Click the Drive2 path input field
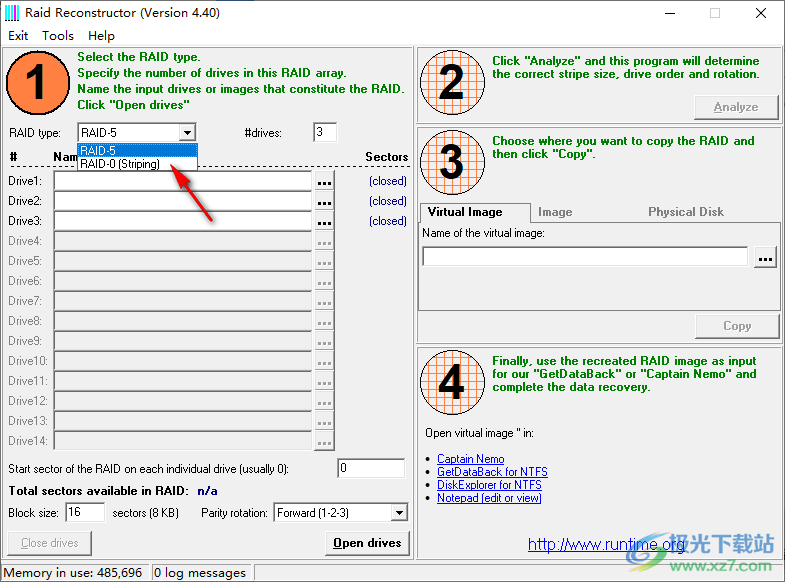Image resolution: width=785 pixels, height=582 pixels. [183, 201]
